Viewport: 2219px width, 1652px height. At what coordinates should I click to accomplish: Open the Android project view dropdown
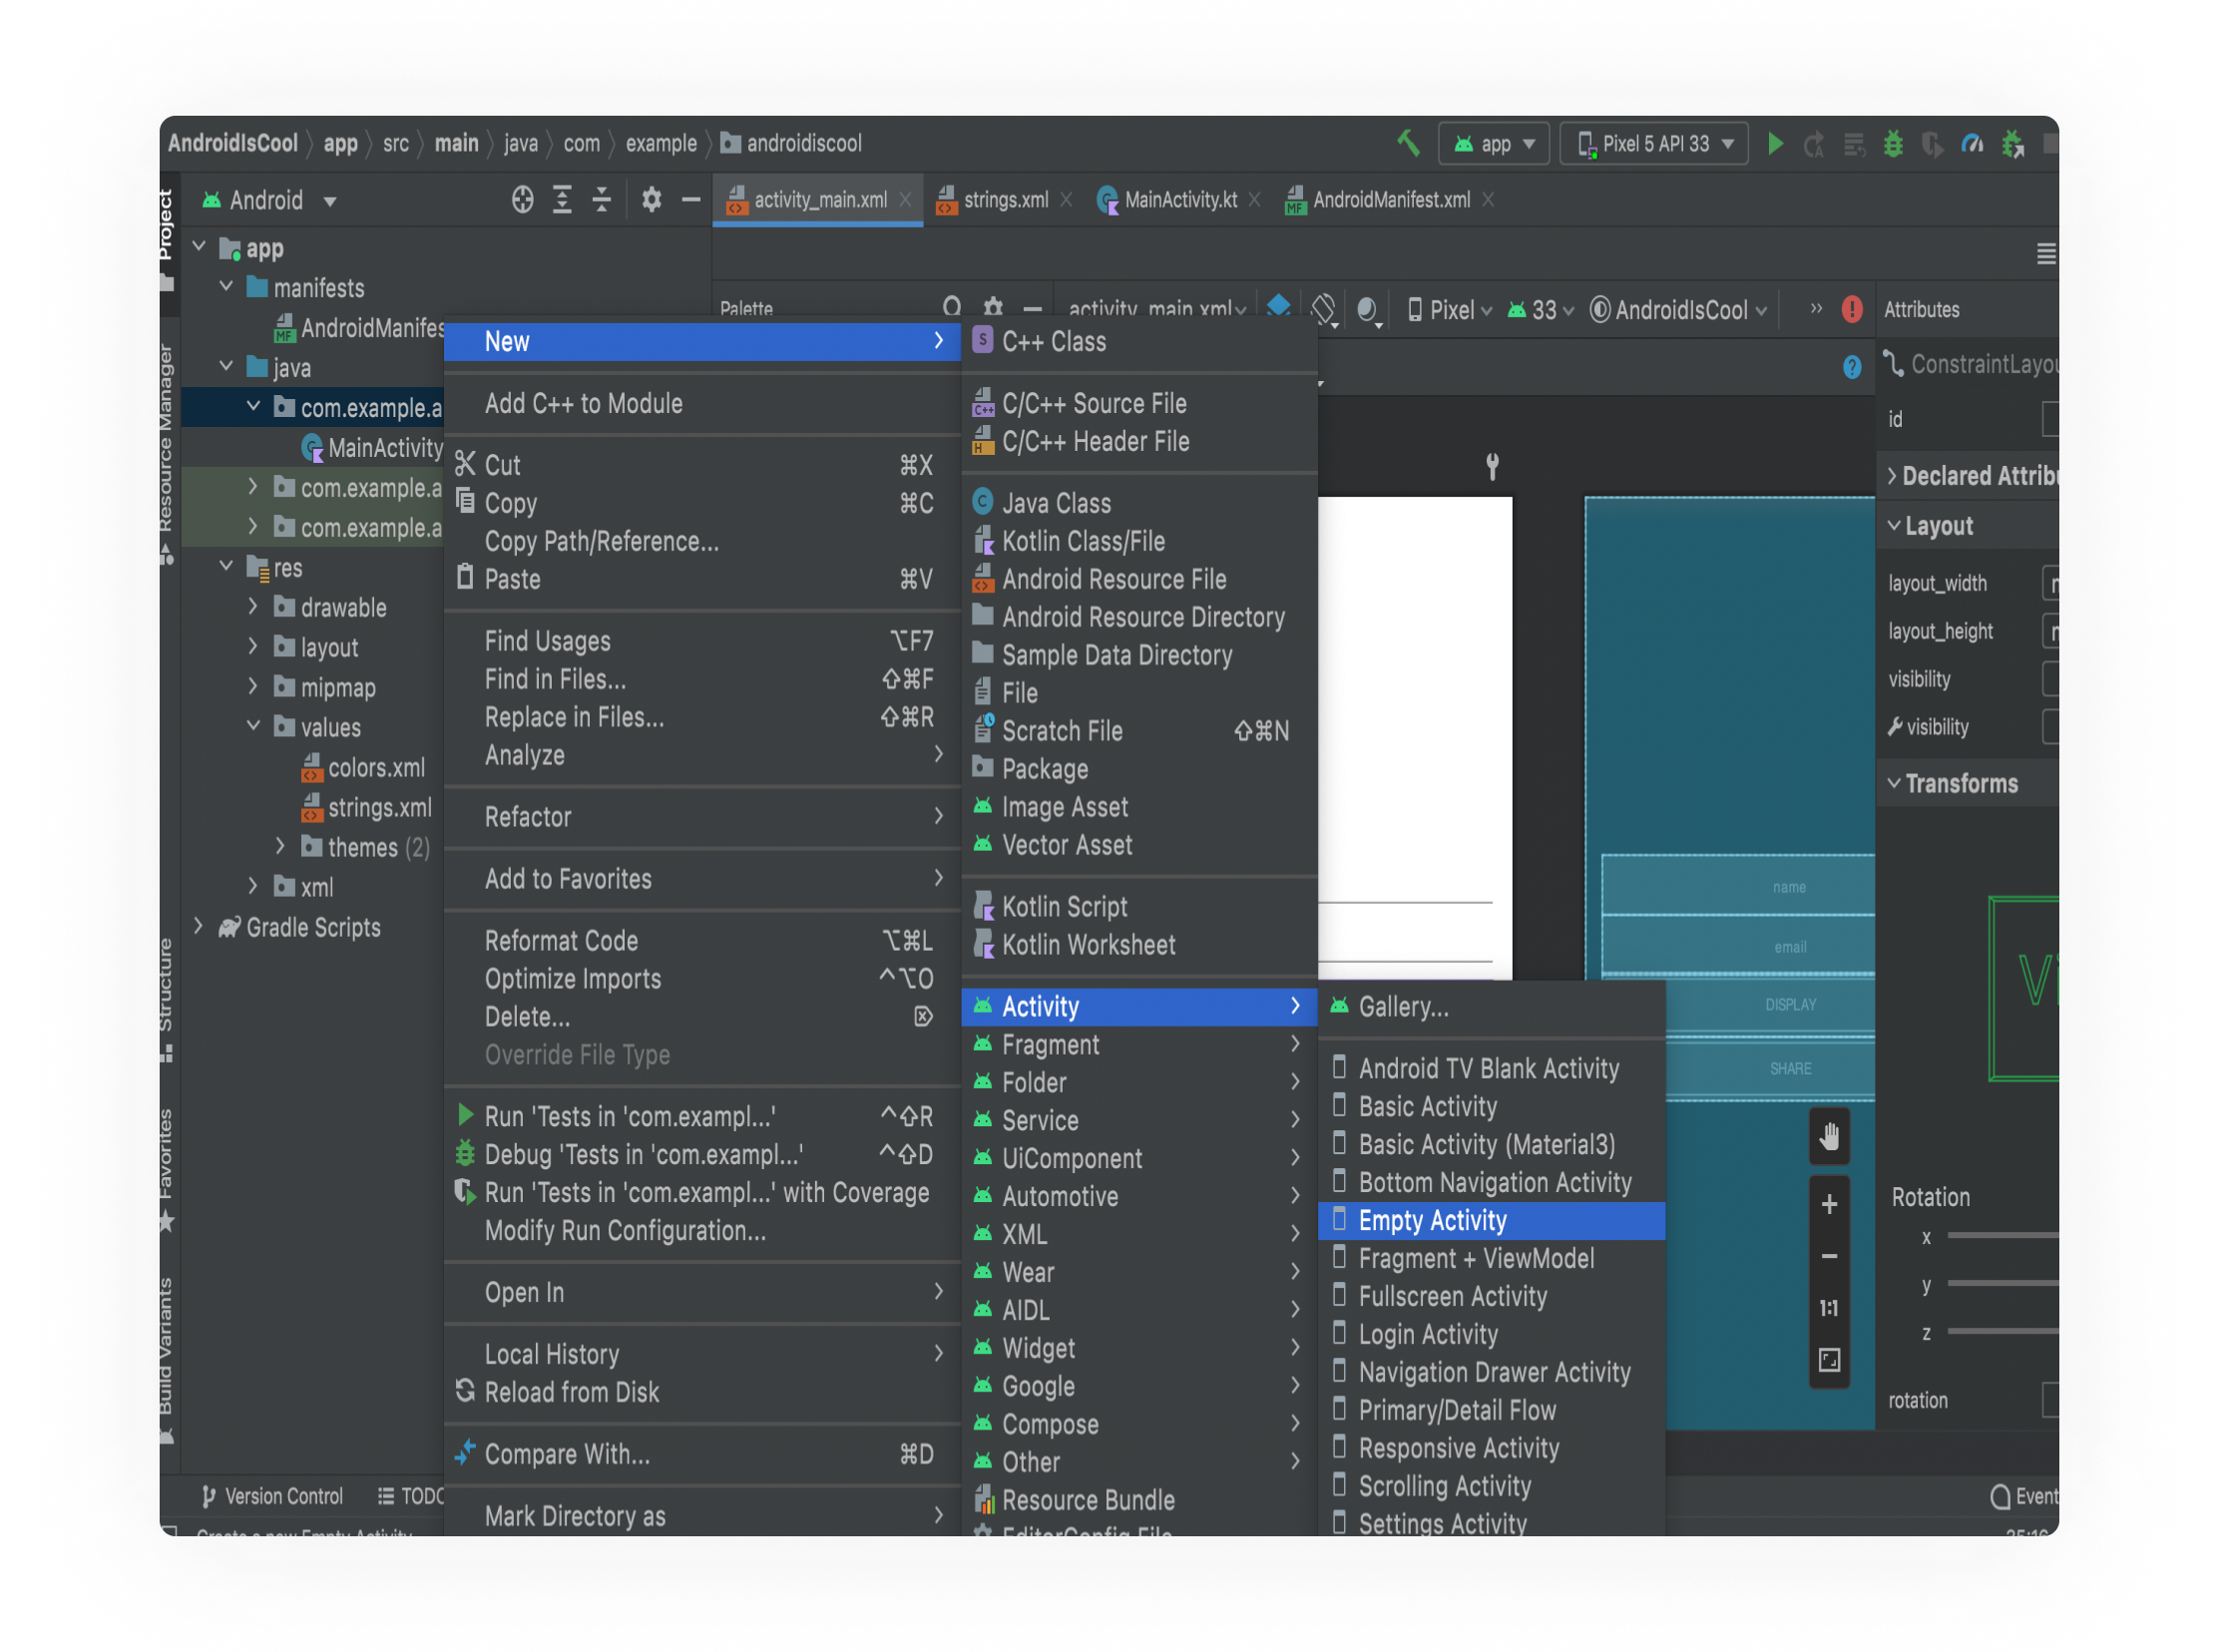coord(268,200)
